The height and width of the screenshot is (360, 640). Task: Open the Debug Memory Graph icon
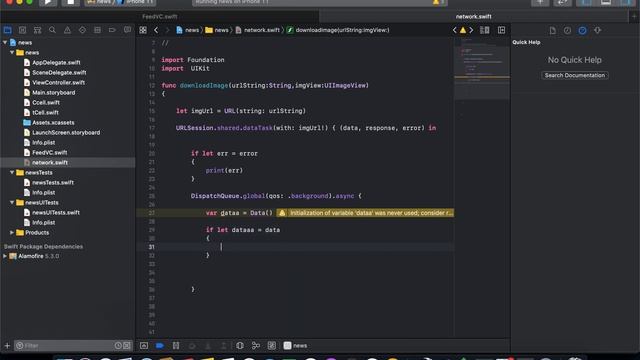[x=256, y=346]
